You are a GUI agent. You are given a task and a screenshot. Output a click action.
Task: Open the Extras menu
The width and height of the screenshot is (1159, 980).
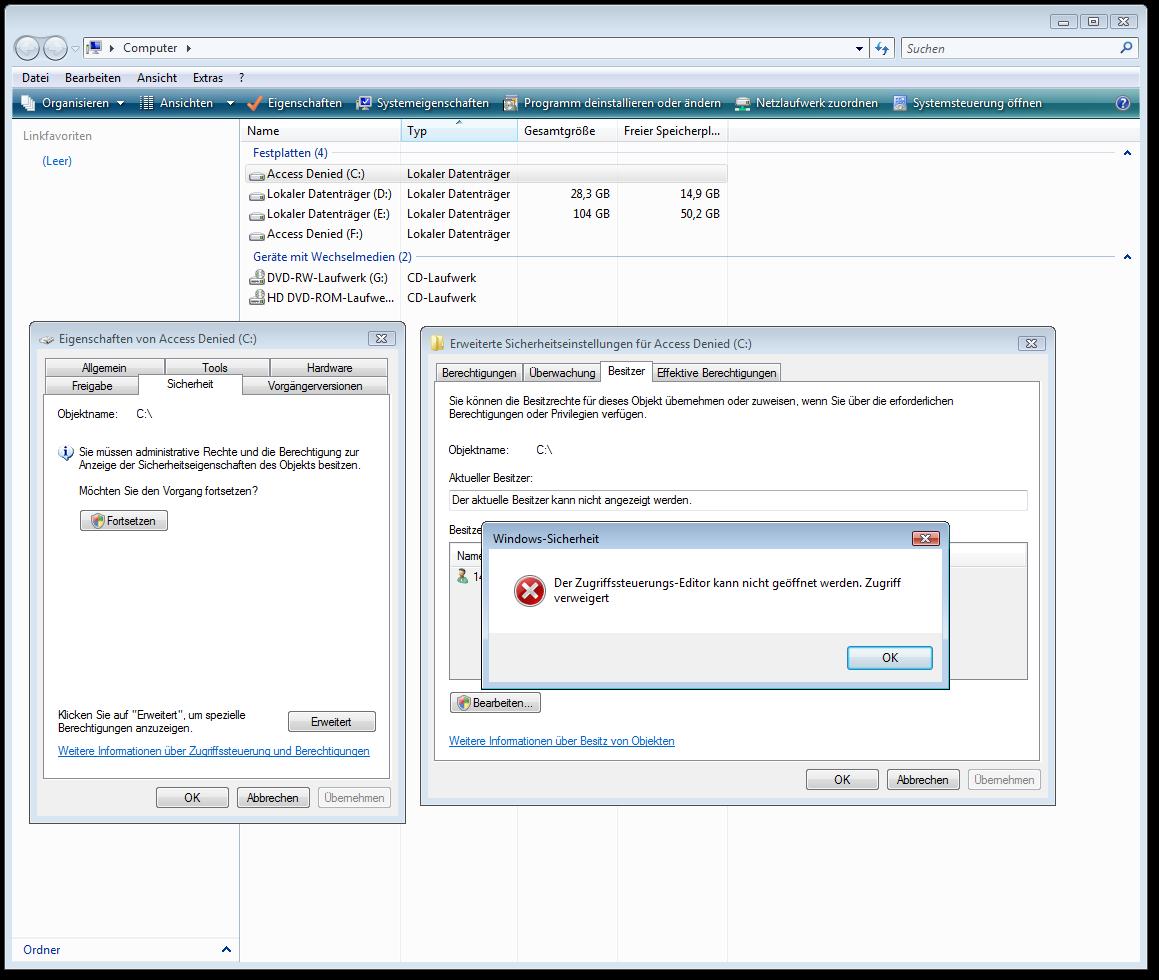click(x=208, y=78)
